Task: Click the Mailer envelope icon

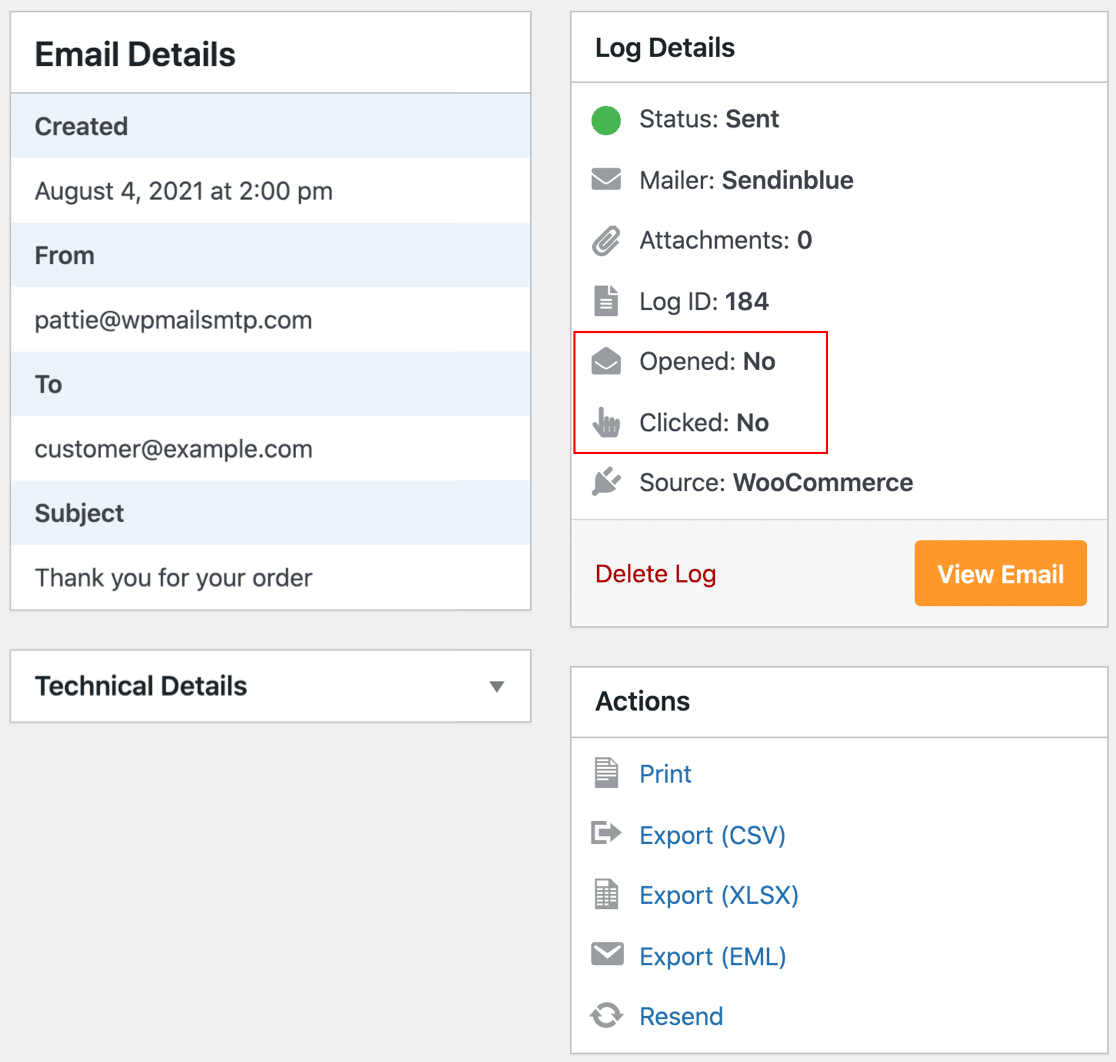Action: coord(606,180)
